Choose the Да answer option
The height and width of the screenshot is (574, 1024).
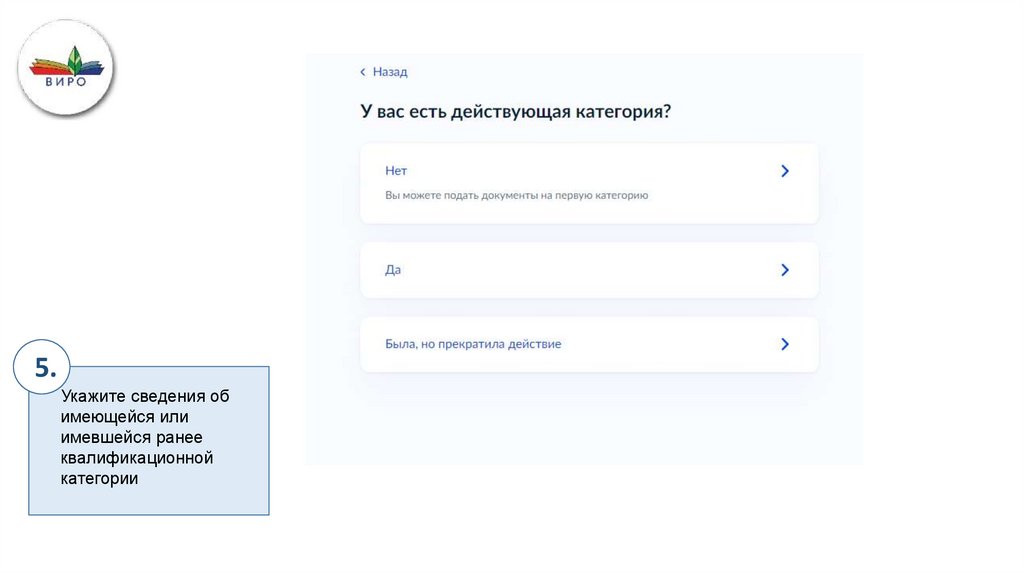click(x=589, y=270)
